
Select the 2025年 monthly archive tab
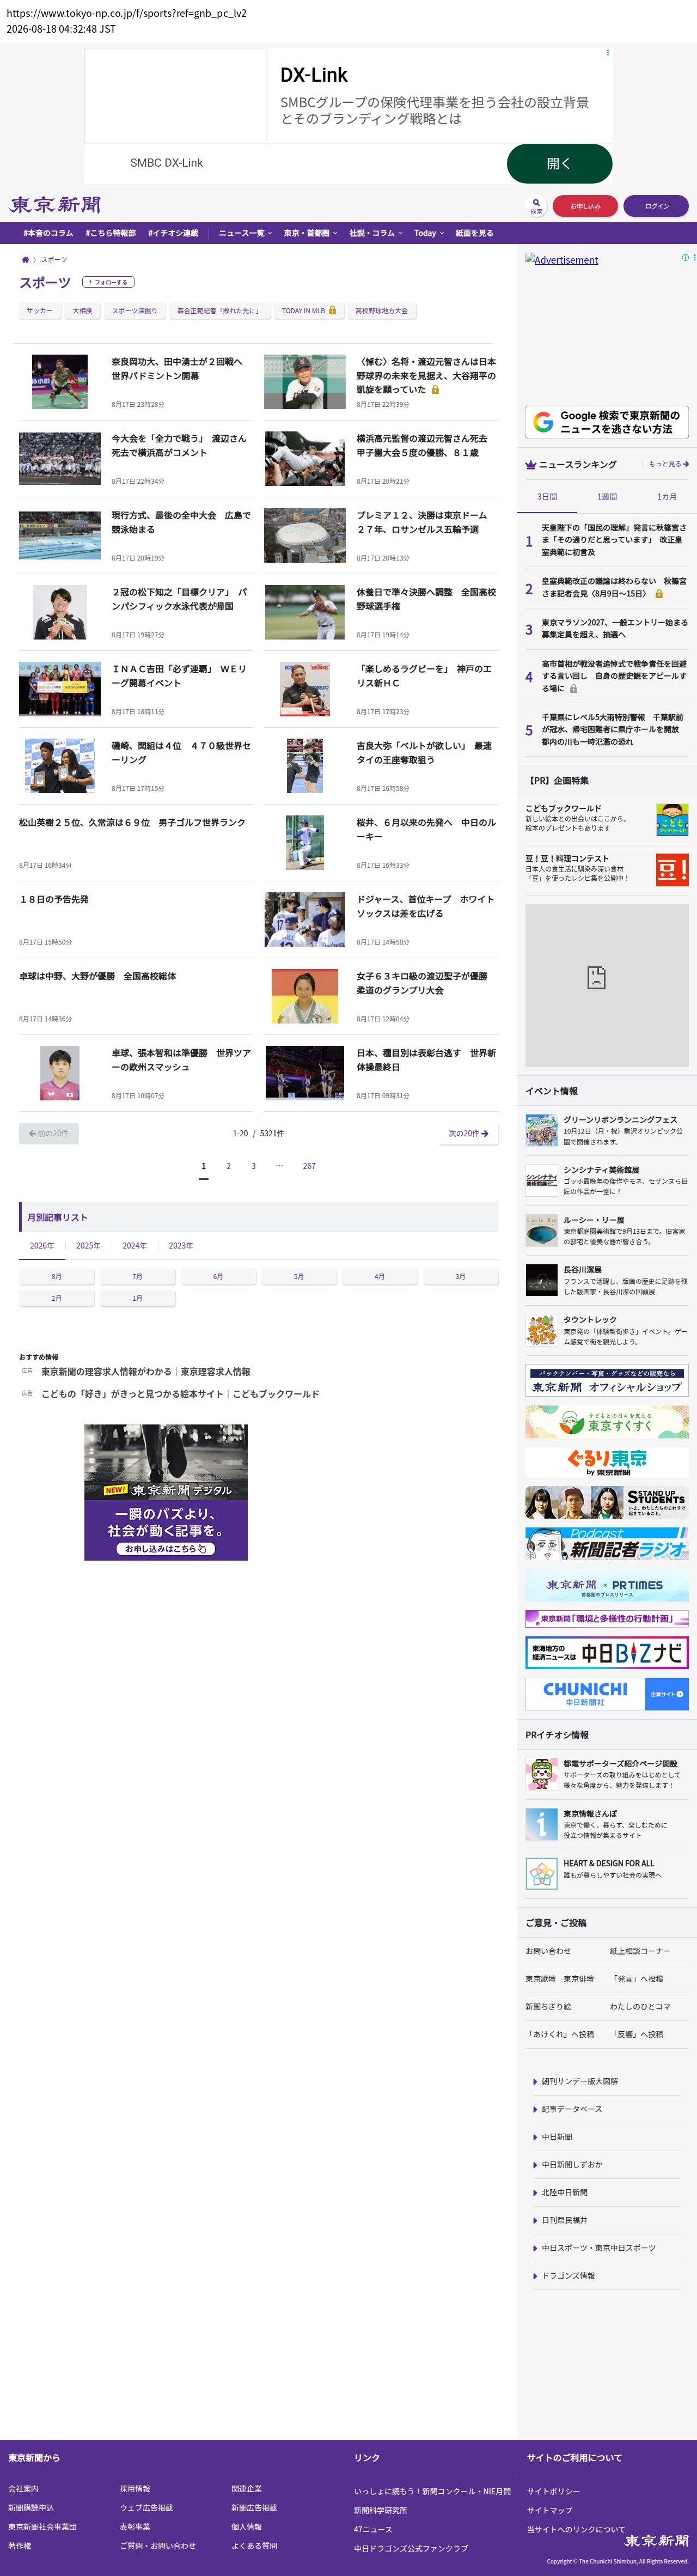click(x=88, y=1246)
